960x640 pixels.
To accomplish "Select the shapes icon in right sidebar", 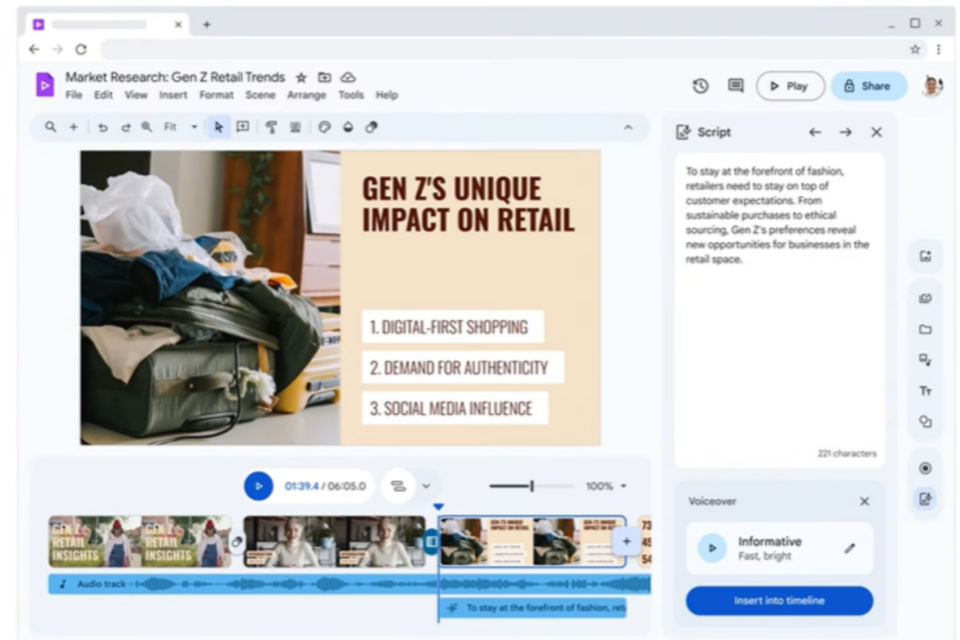I will (x=925, y=422).
